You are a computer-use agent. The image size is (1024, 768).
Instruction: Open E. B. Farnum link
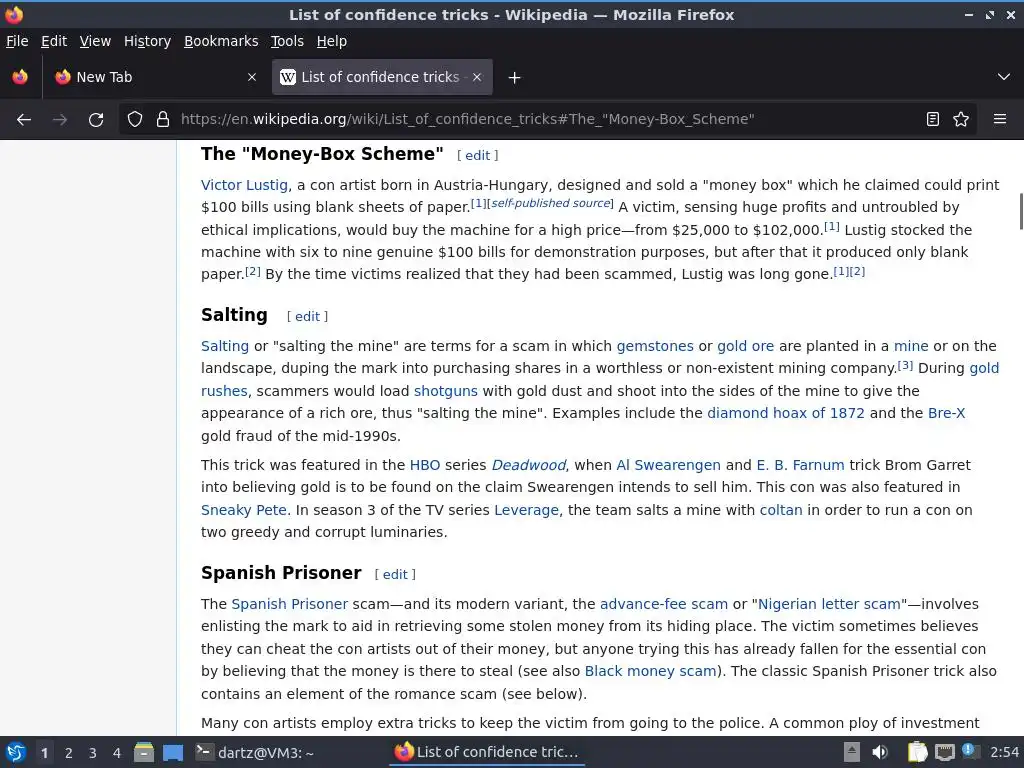(x=801, y=465)
